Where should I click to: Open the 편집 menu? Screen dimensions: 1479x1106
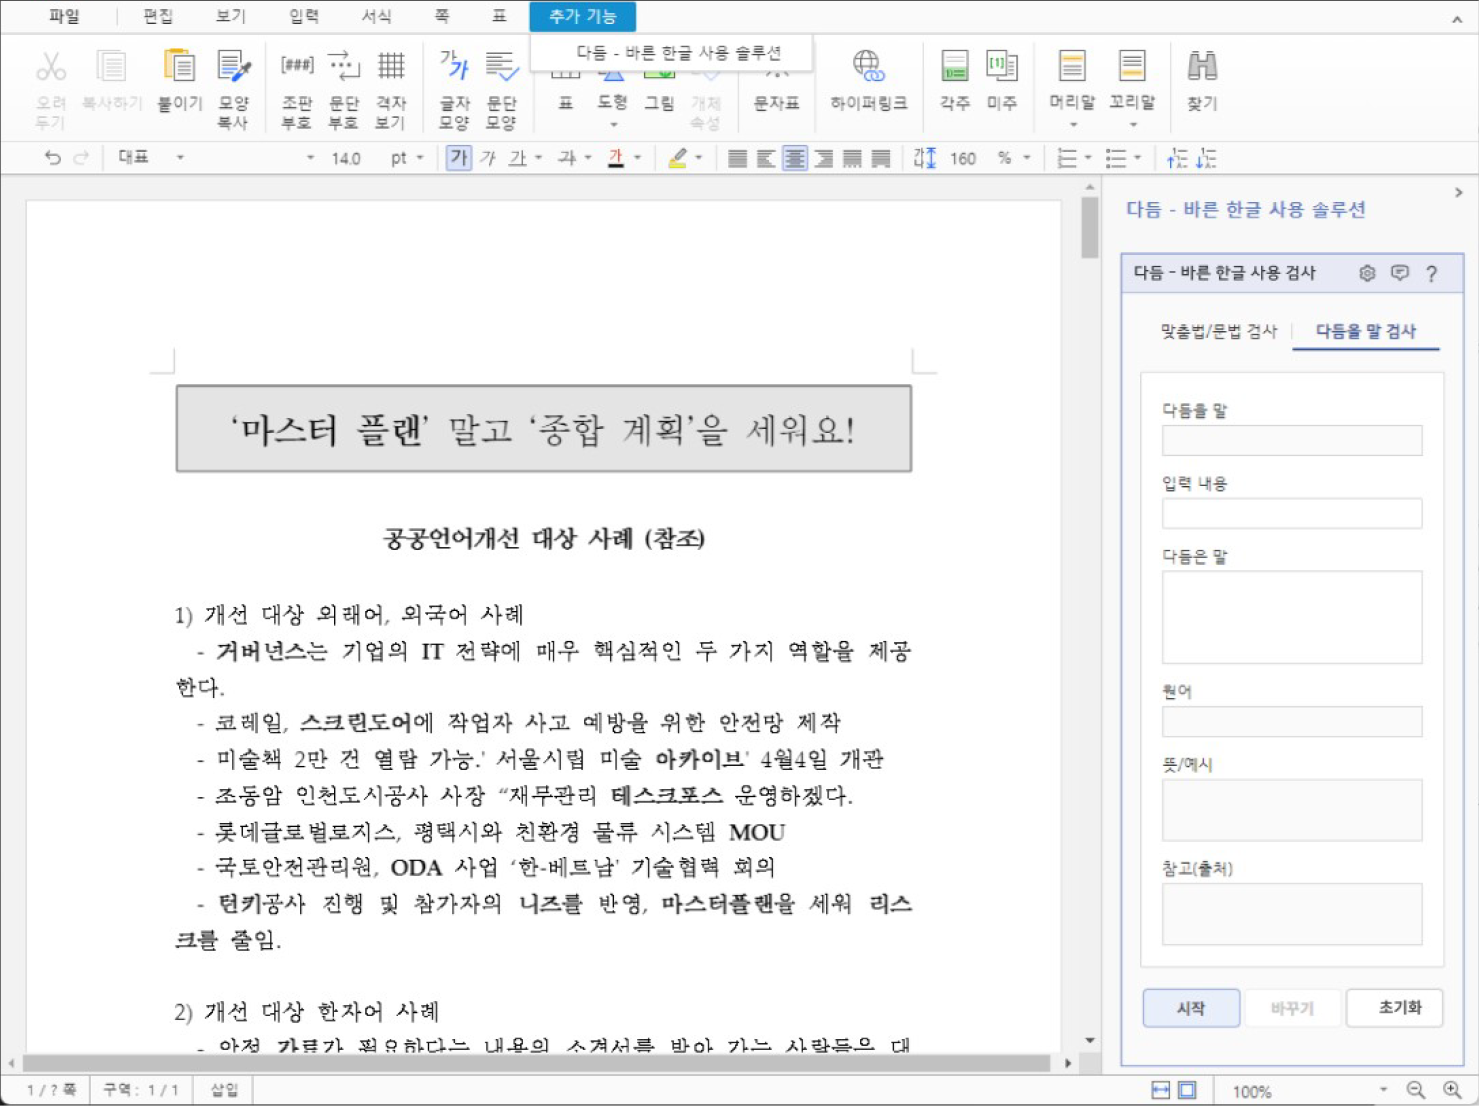tap(158, 16)
